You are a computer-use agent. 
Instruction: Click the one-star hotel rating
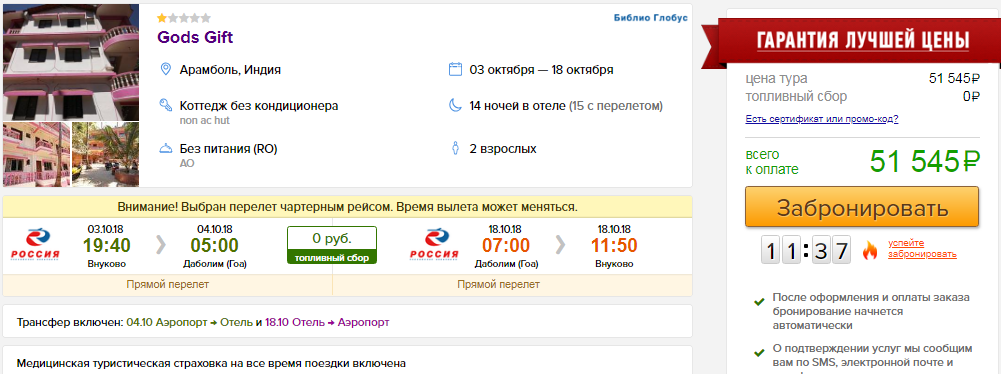(x=184, y=18)
